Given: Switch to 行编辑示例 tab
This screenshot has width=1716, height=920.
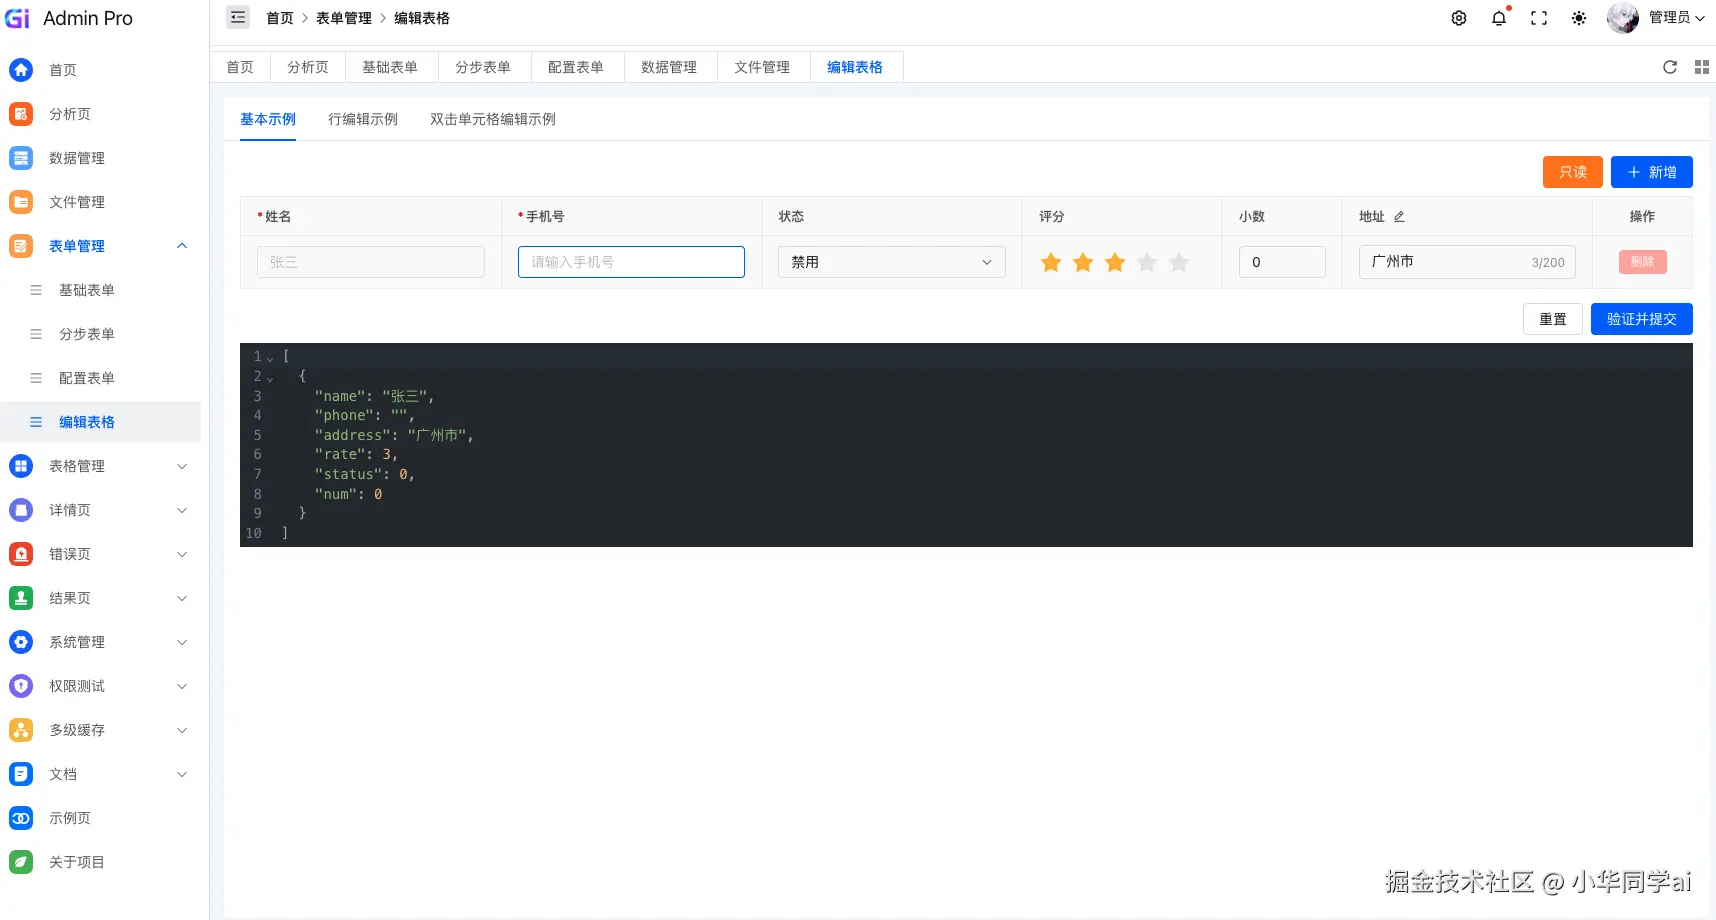Looking at the screenshot, I should (363, 119).
